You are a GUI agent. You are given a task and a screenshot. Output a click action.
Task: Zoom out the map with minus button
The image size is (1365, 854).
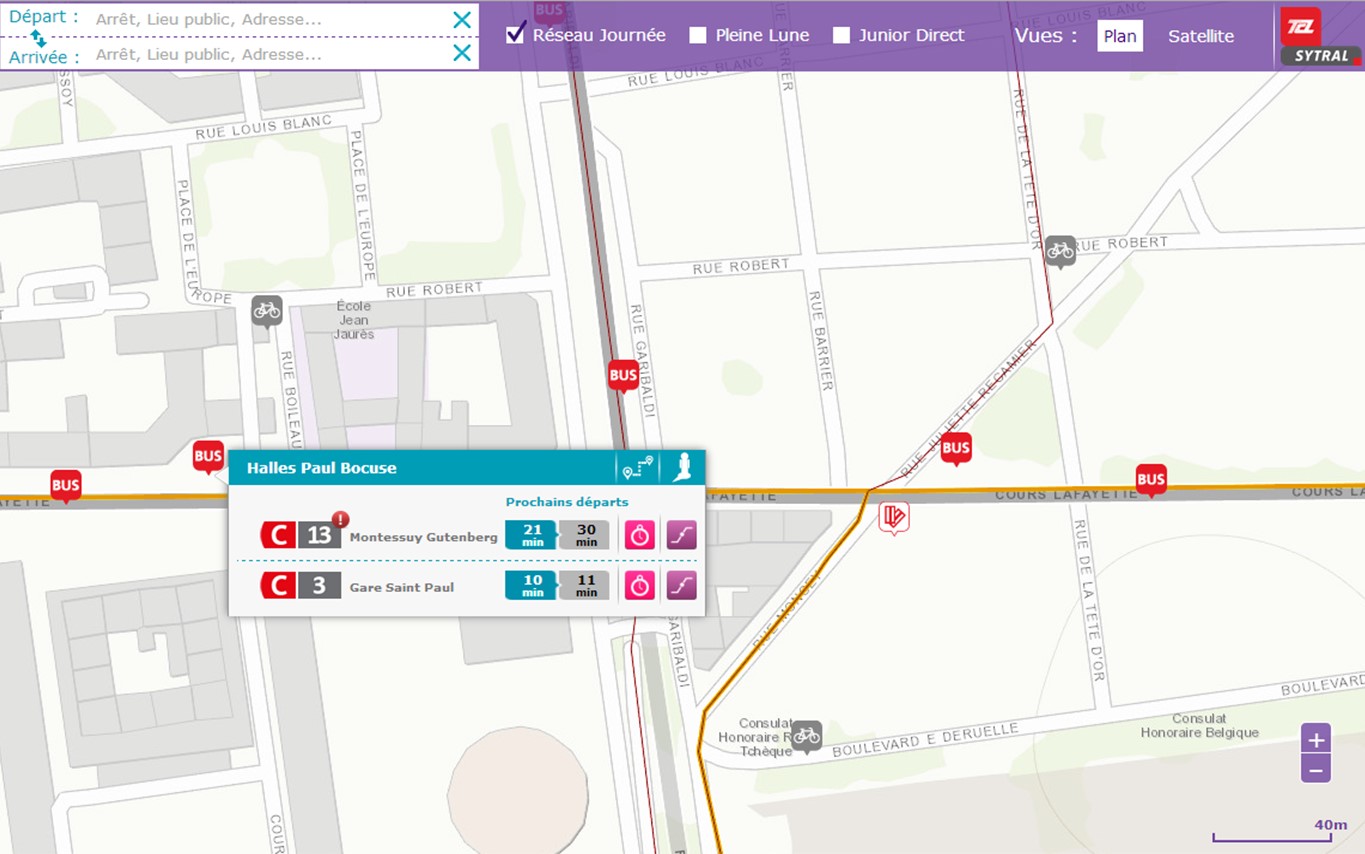click(1315, 769)
